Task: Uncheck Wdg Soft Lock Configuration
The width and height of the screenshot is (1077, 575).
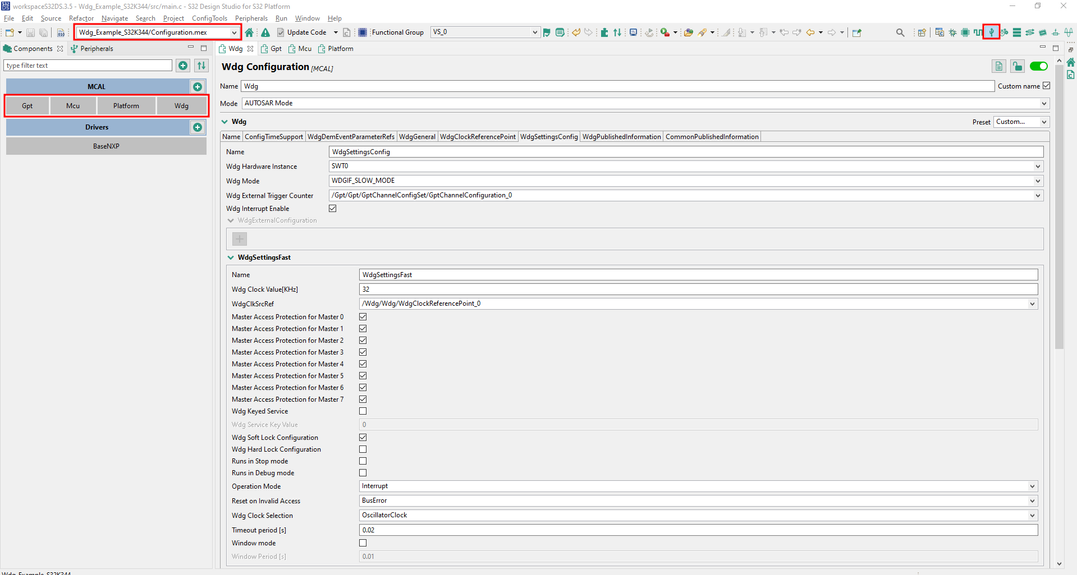Action: (x=363, y=437)
